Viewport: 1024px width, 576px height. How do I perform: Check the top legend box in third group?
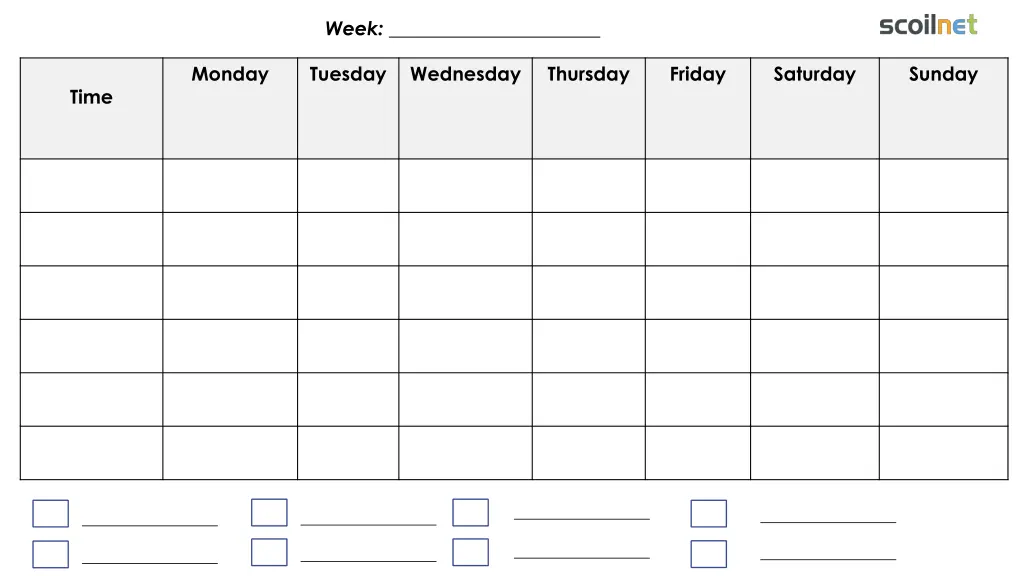pyautogui.click(x=470, y=513)
